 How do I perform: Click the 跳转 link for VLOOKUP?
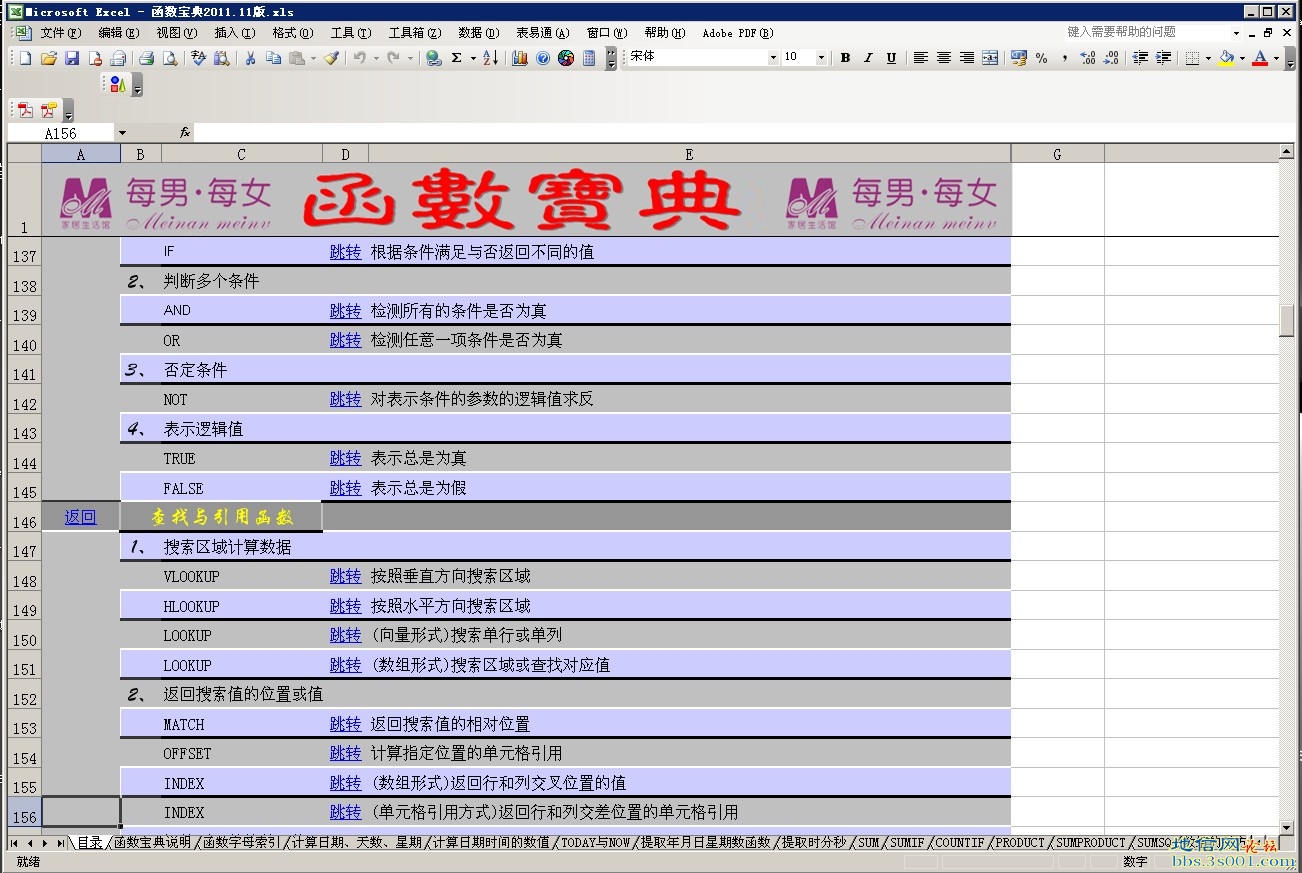click(x=345, y=576)
